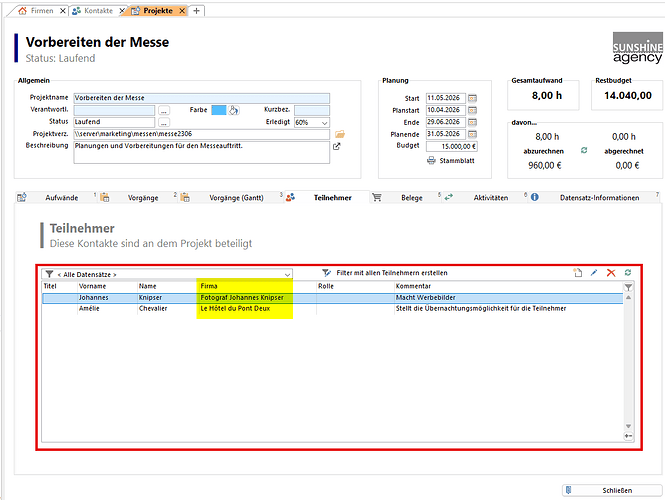The height and width of the screenshot is (500, 665).
Task: Click the scrollbar down arrow in Teilnehmer table
Action: 628,426
